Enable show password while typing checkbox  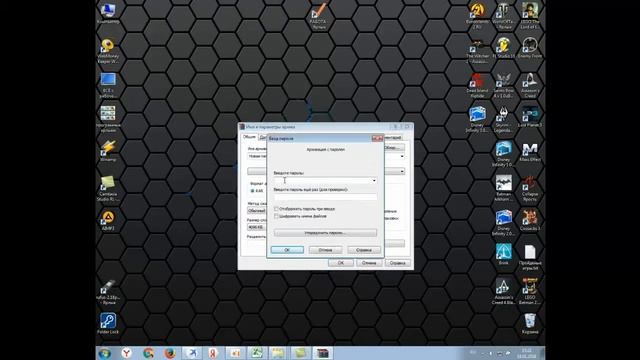point(276,209)
